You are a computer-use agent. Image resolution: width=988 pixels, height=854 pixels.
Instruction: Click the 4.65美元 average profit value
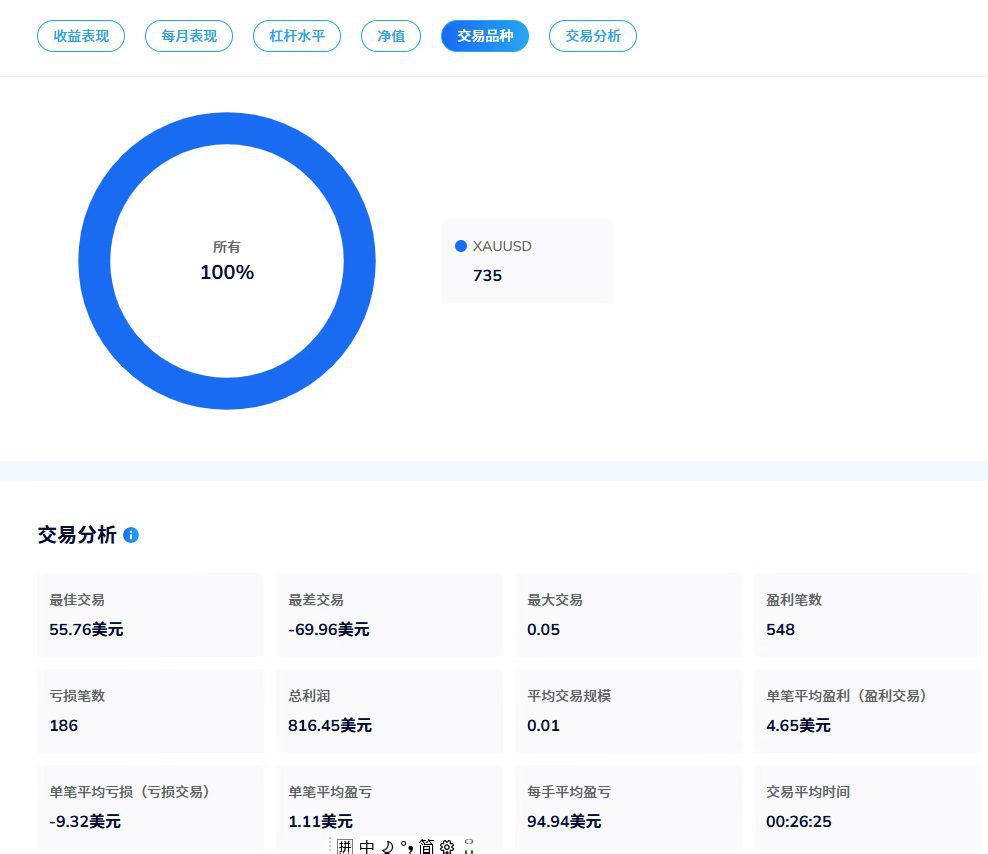click(798, 725)
